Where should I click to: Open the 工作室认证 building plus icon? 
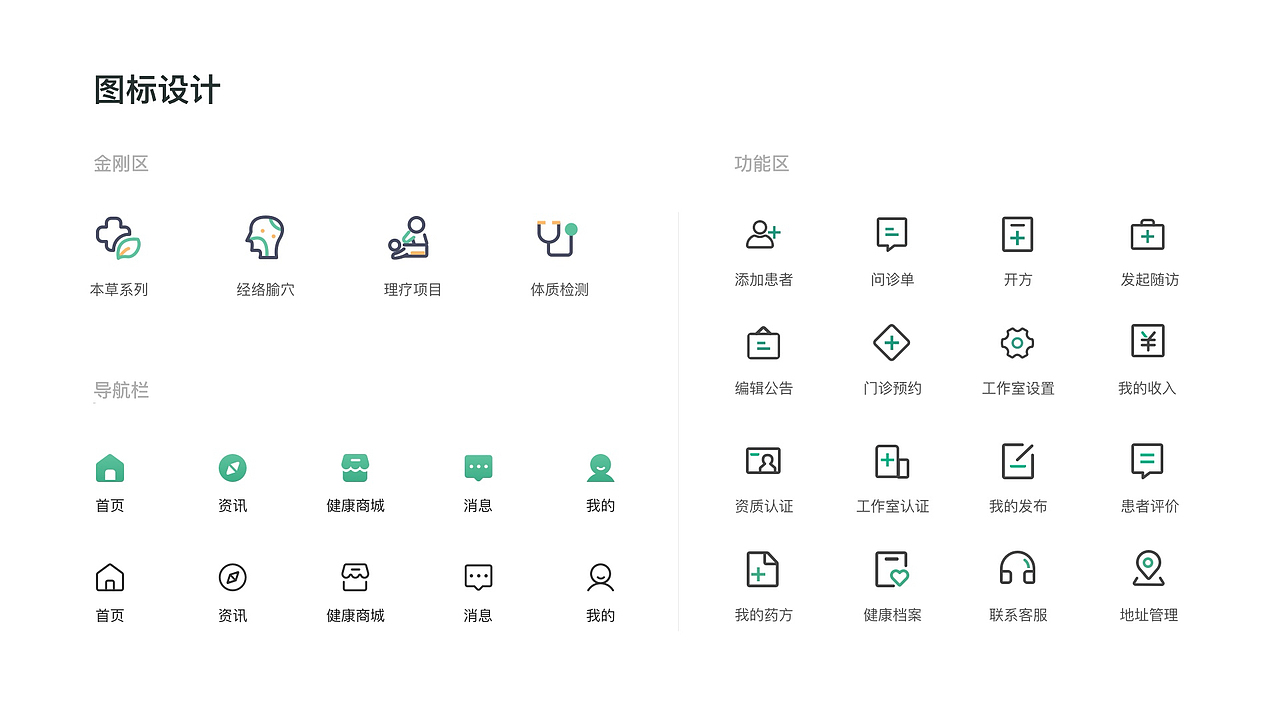tap(891, 461)
